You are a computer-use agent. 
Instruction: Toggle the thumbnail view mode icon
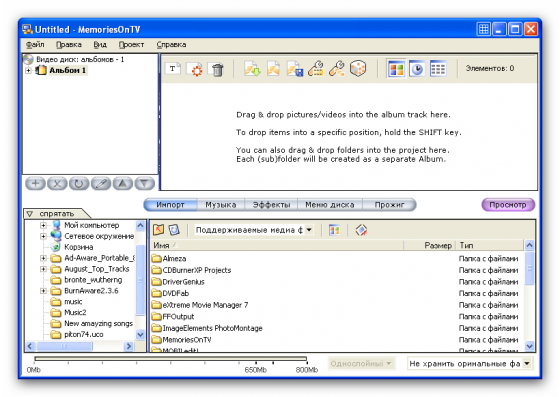tap(396, 69)
